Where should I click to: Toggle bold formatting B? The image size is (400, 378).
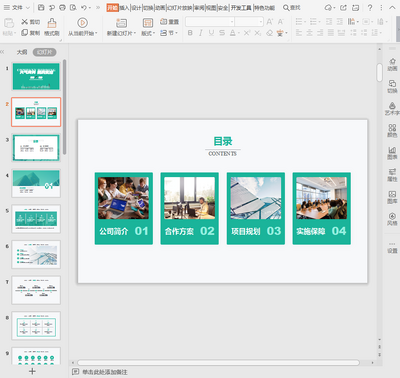click(x=190, y=33)
